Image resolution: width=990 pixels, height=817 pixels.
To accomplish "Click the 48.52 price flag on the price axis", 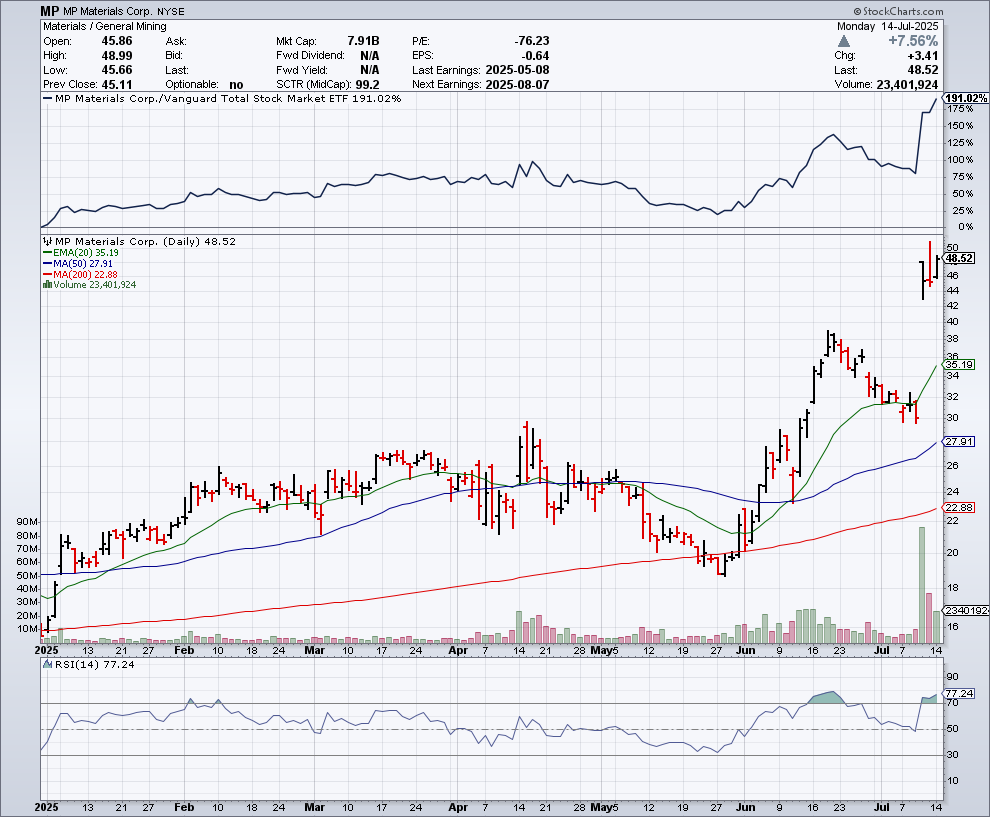I will [959, 258].
